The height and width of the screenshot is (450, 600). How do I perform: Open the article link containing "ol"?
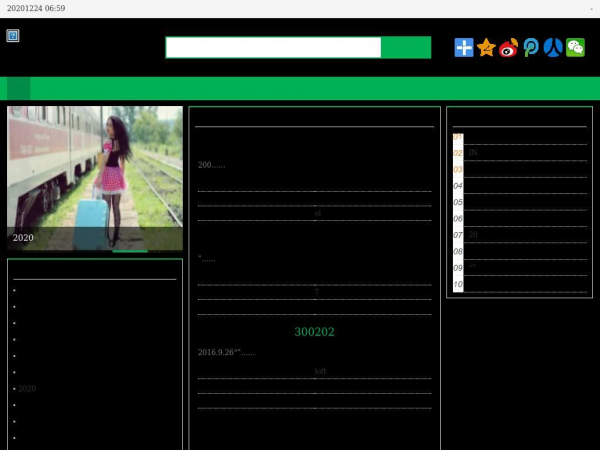[x=318, y=213]
